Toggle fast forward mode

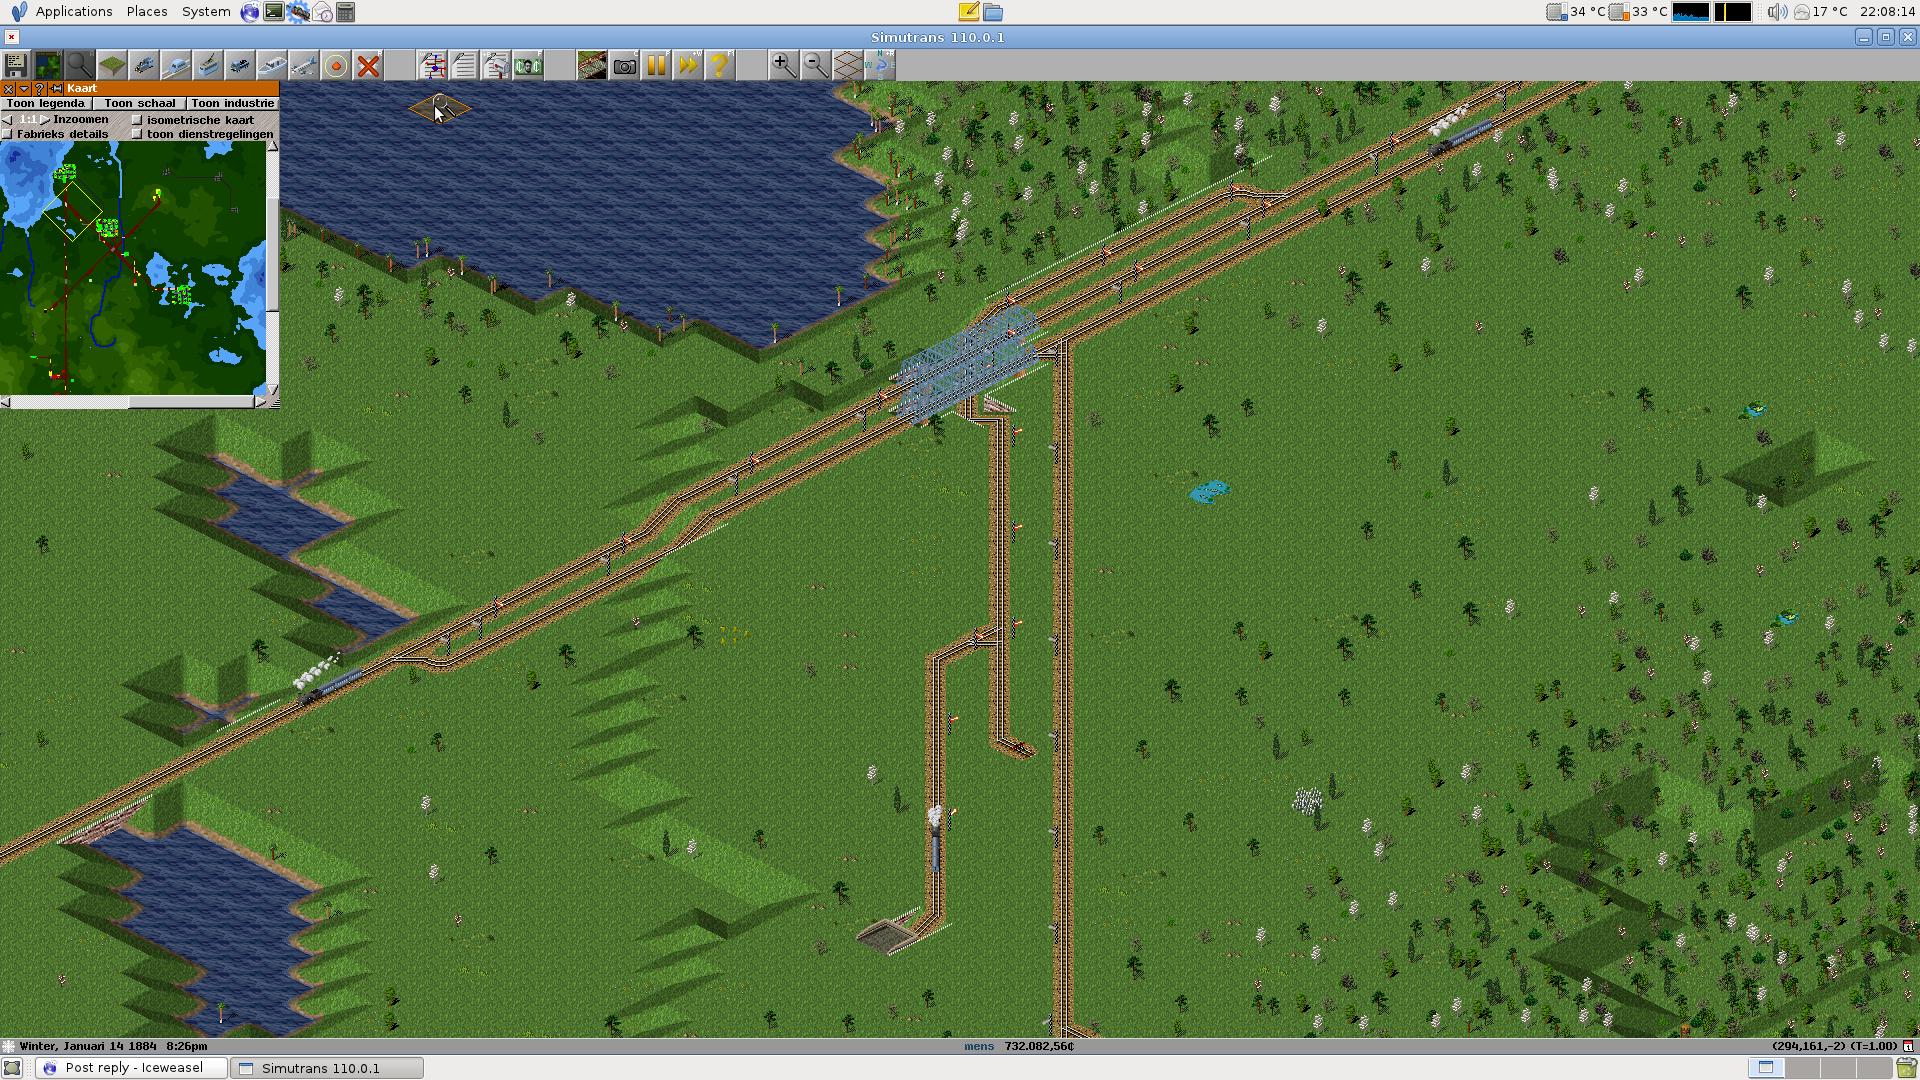pos(688,66)
